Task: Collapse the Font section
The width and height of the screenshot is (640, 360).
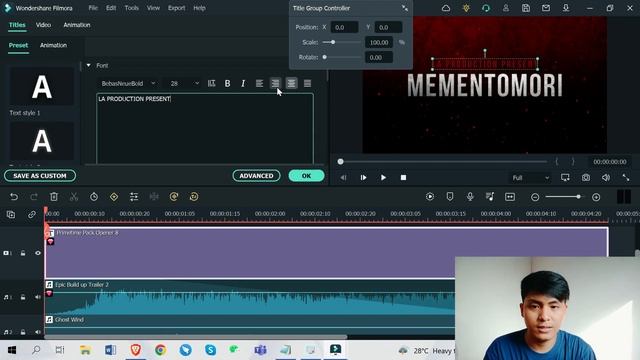Action: (89, 65)
